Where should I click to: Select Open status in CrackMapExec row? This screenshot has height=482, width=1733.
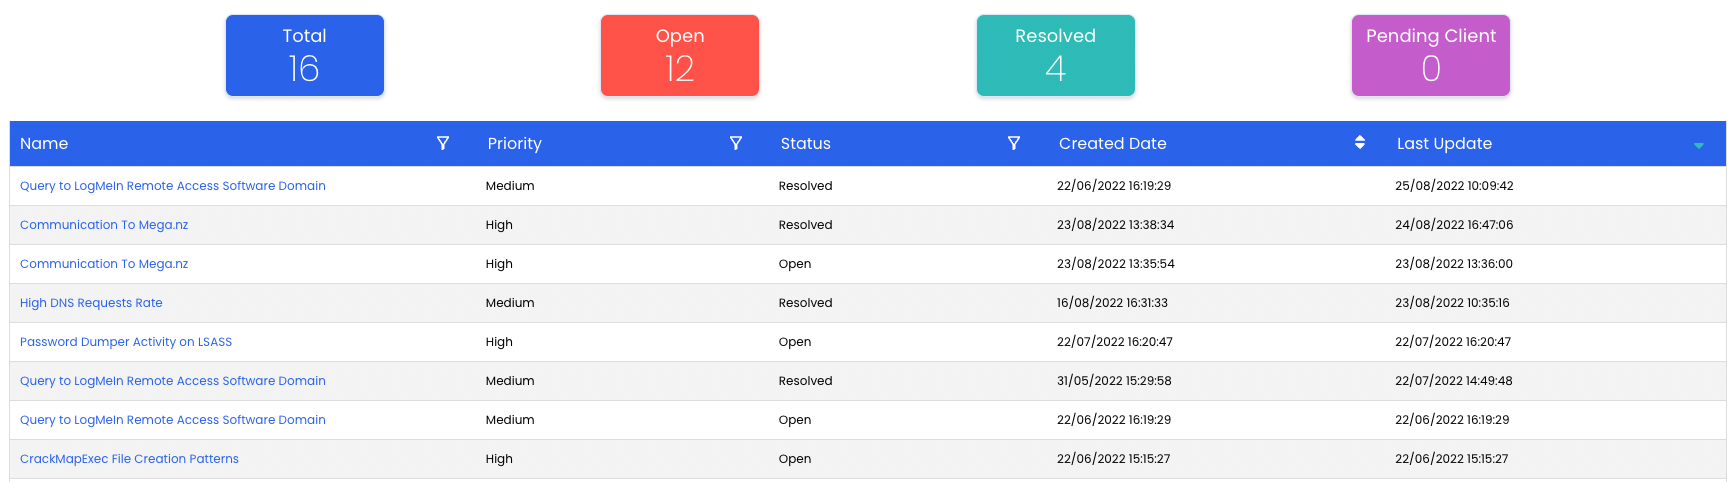[x=795, y=459]
